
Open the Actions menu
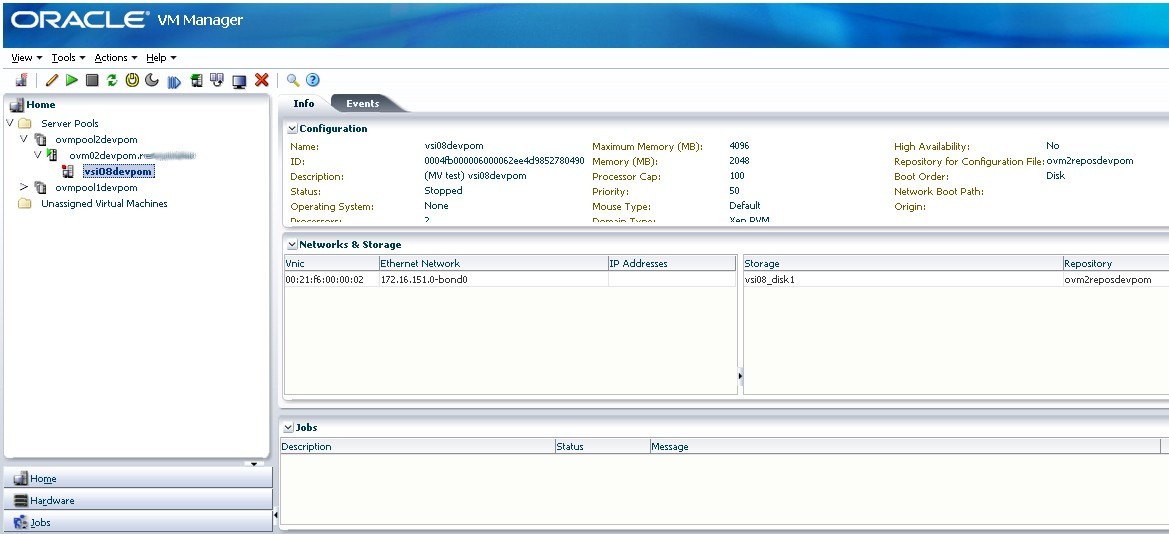click(116, 57)
